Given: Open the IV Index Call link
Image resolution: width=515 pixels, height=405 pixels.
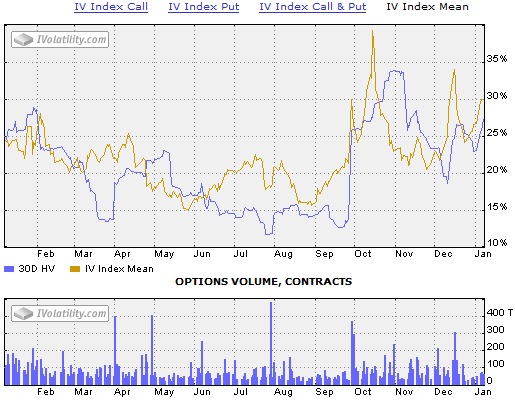Looking at the screenshot, I should click(x=111, y=7).
